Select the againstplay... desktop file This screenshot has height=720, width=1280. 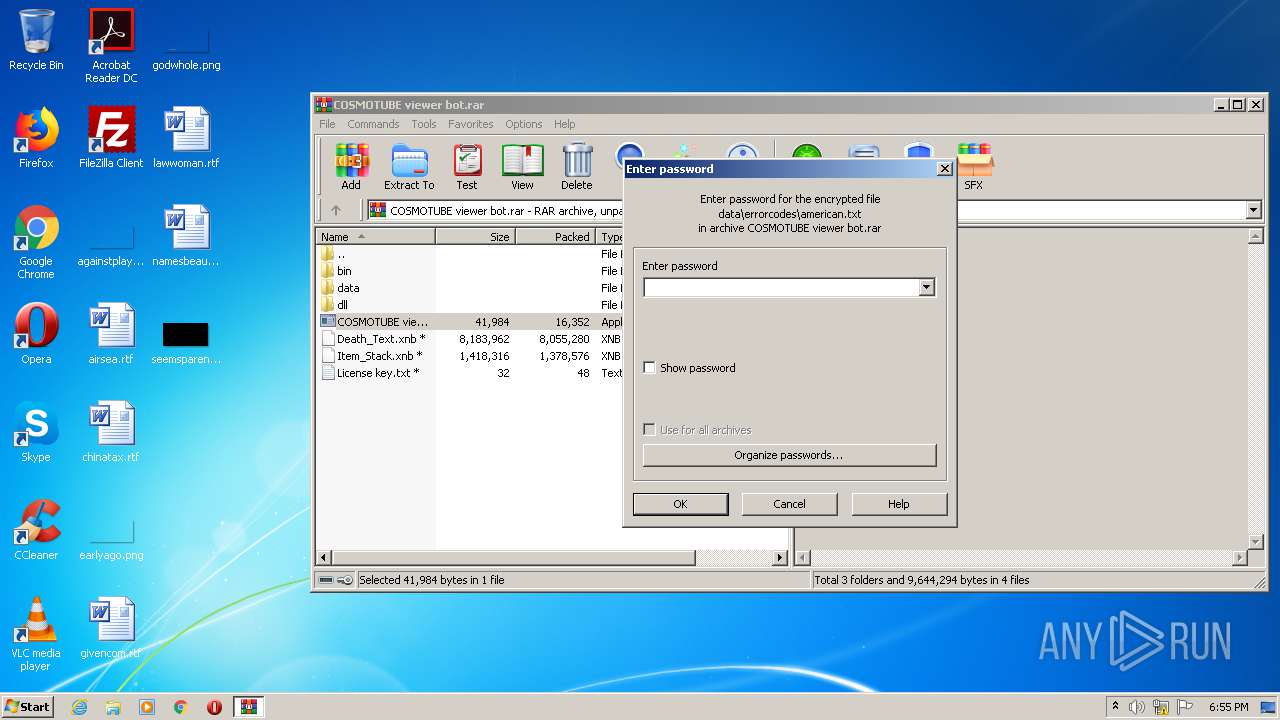(111, 248)
